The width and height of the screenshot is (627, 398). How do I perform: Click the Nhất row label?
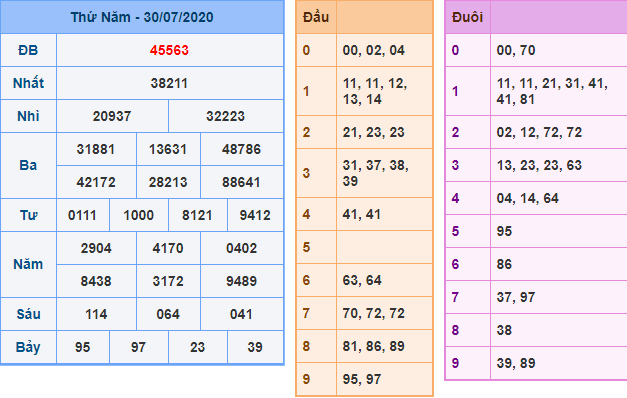28,83
